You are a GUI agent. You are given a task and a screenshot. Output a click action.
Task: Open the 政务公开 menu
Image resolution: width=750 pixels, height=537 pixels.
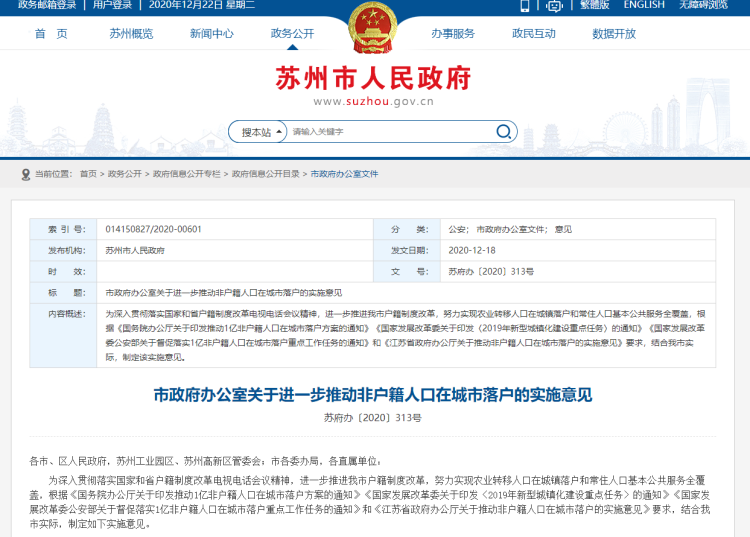(292, 34)
